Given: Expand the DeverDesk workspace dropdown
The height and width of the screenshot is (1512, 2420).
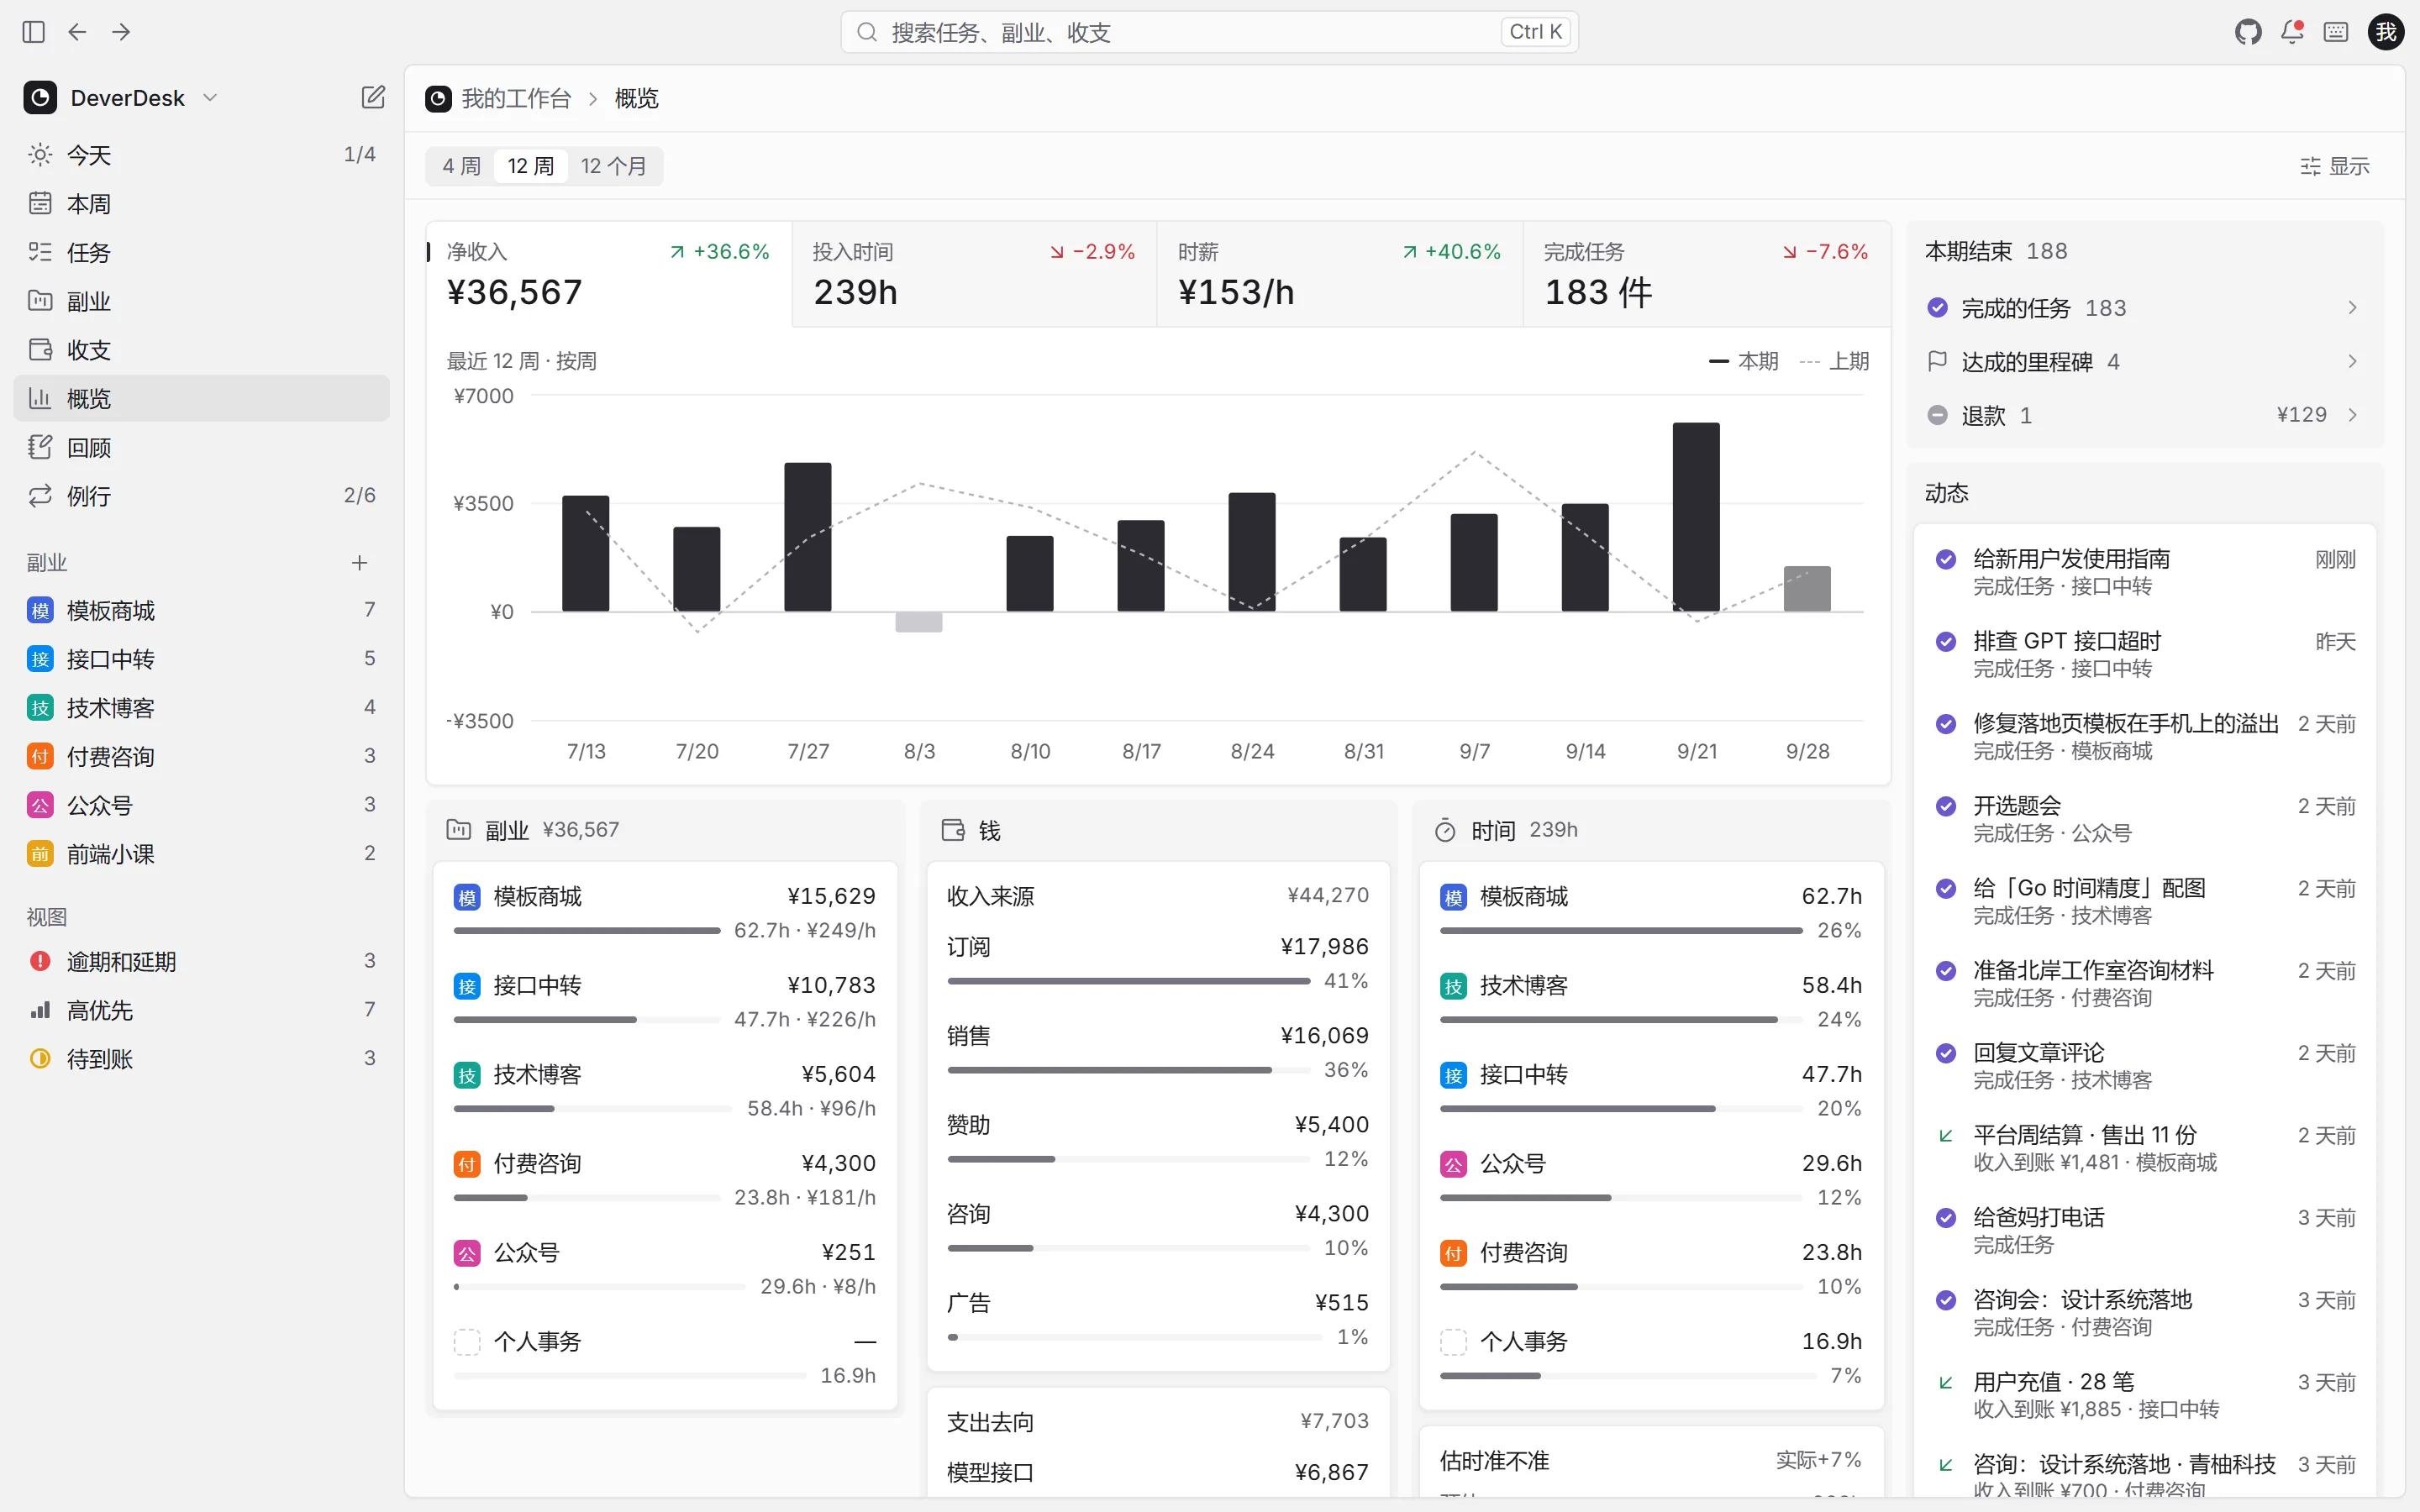Looking at the screenshot, I should [121, 97].
